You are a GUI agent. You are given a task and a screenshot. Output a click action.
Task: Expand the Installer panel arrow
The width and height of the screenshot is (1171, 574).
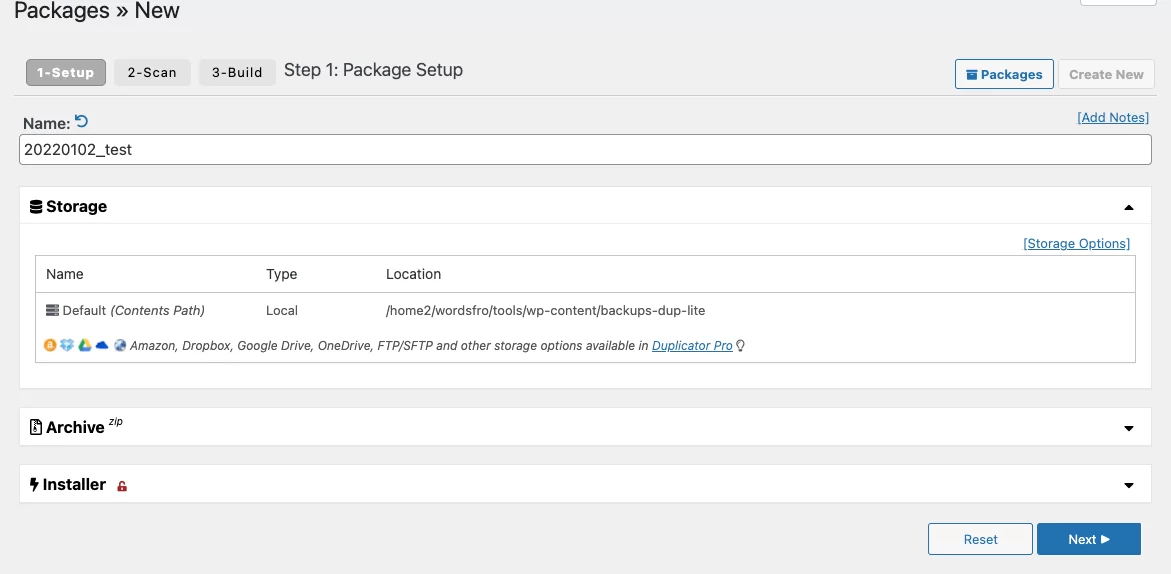point(1129,486)
